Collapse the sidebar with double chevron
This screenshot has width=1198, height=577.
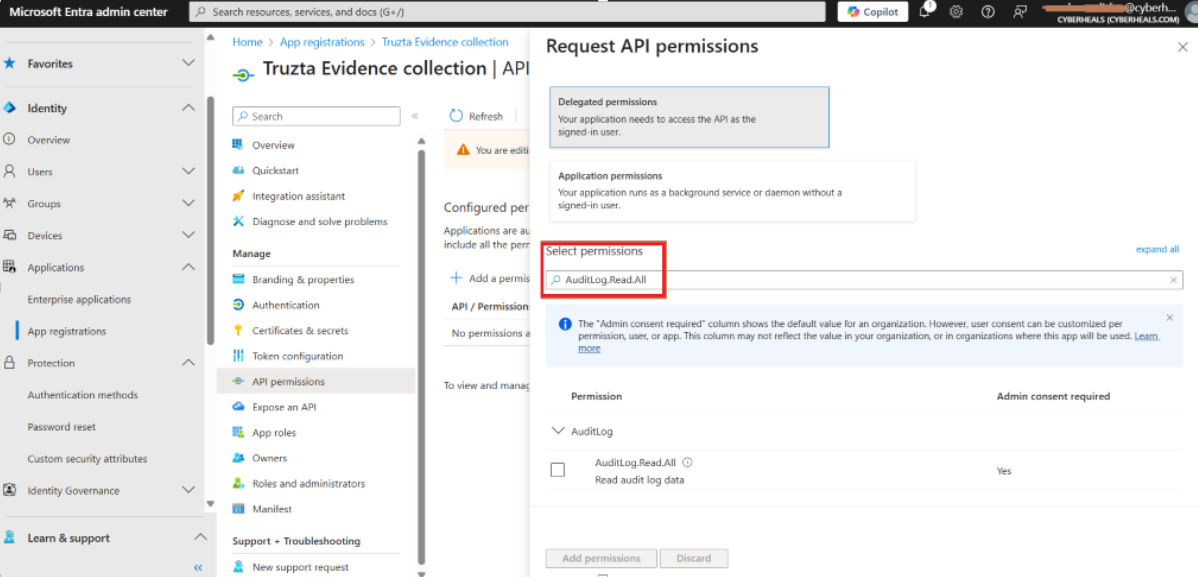pyautogui.click(x=198, y=567)
